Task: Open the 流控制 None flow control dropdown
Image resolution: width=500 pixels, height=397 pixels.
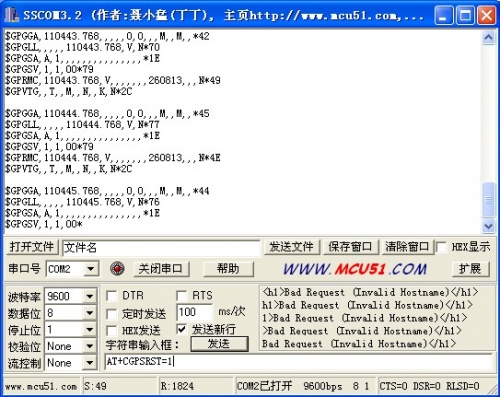Action: 89,363
